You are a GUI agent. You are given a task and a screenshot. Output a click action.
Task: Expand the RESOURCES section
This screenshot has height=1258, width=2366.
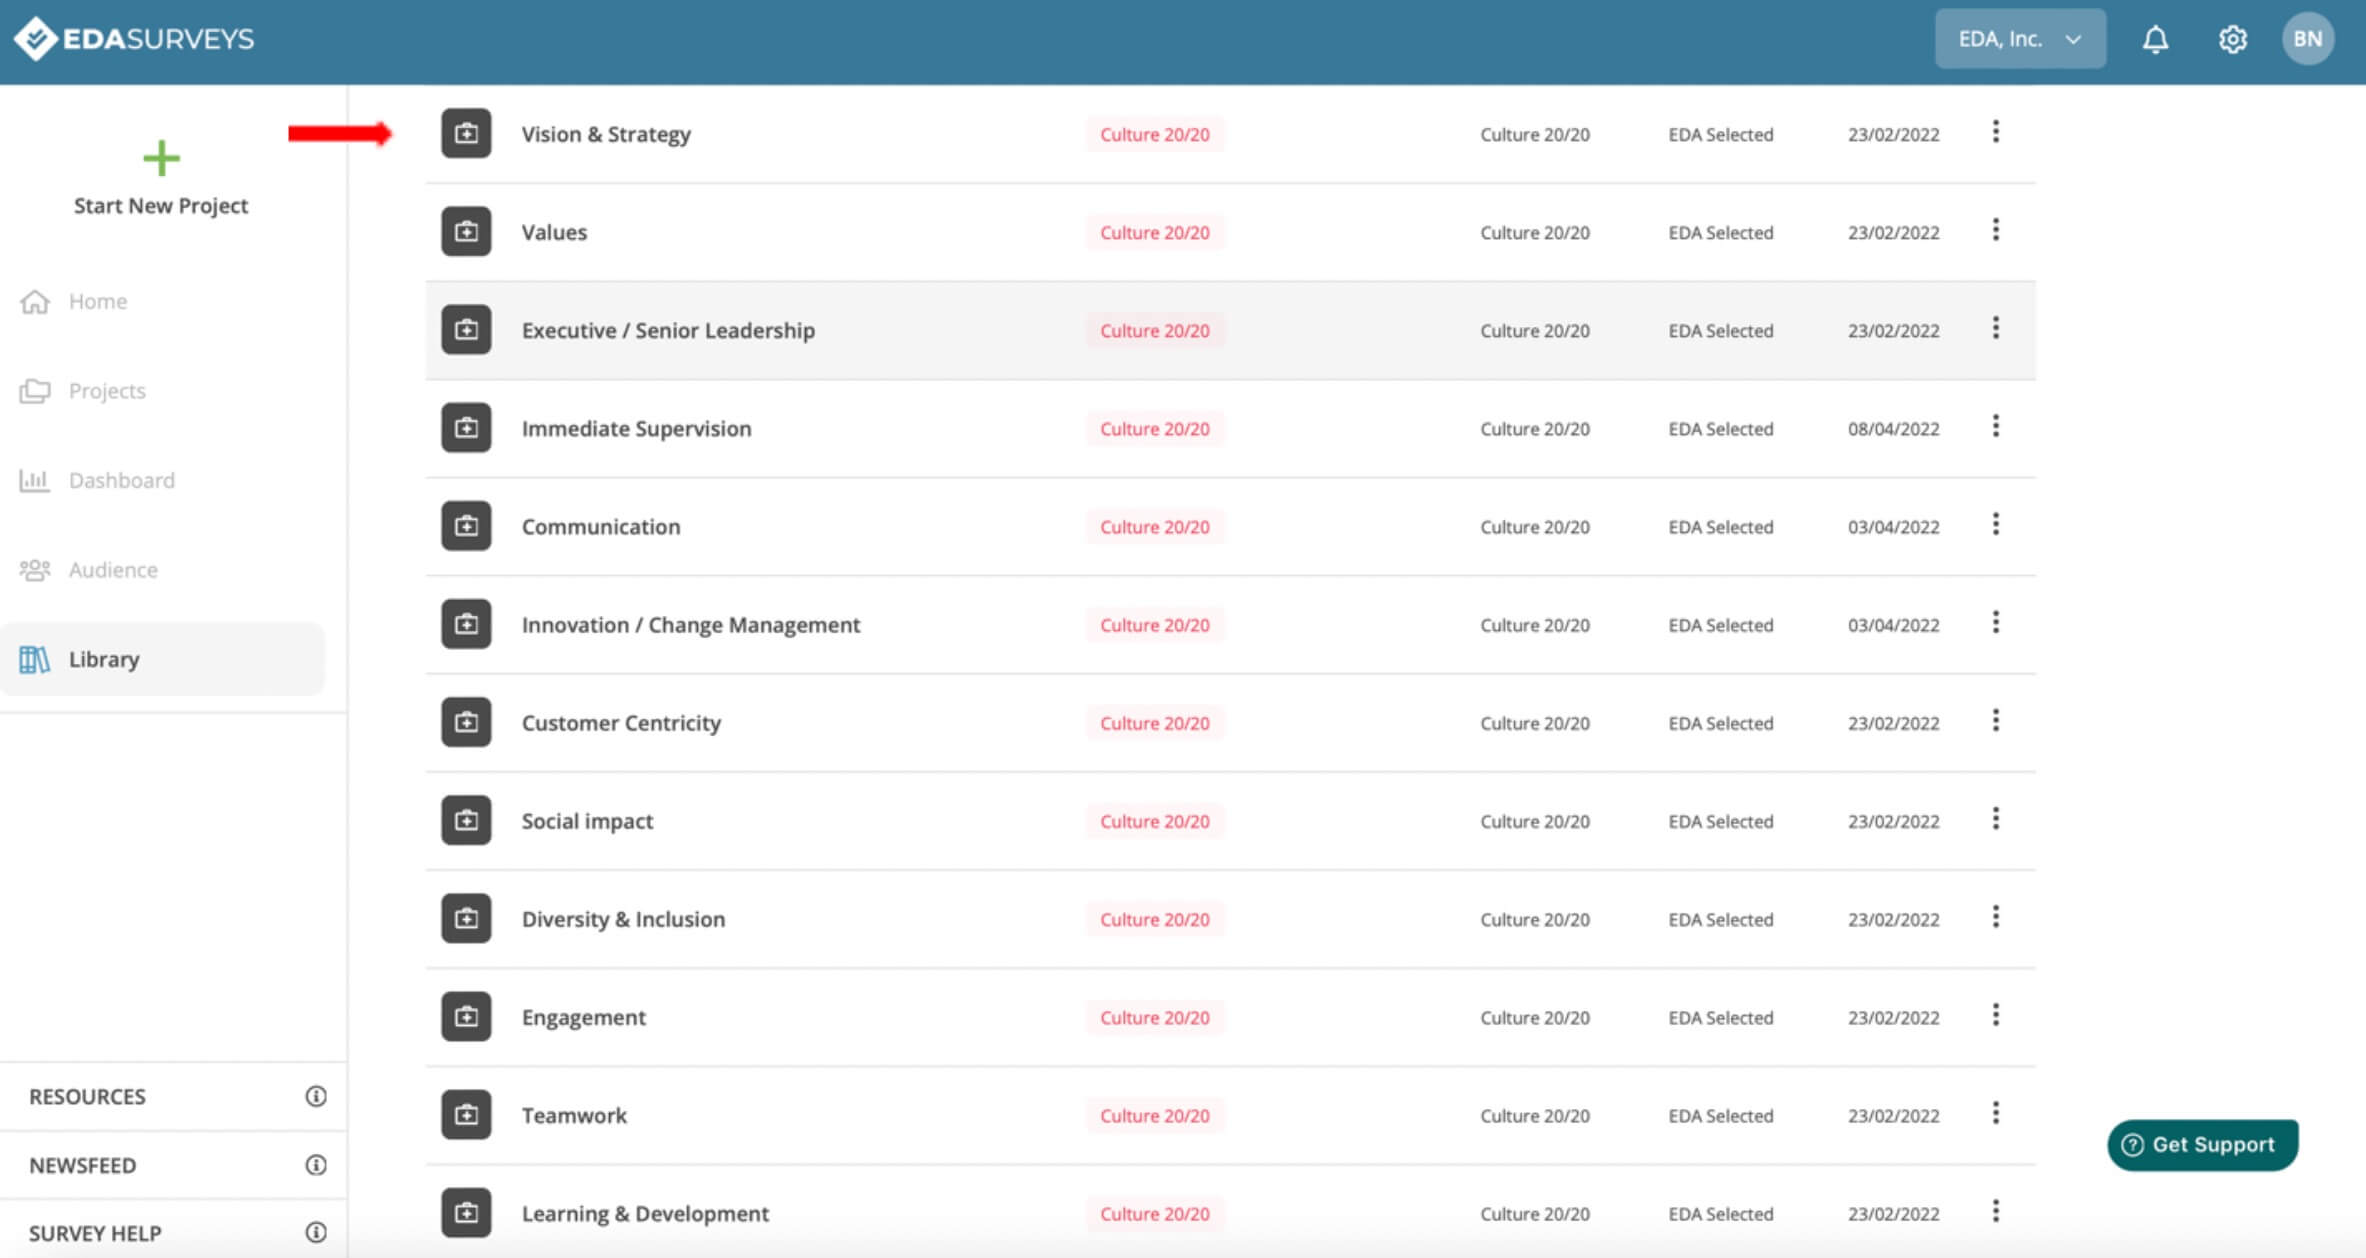coord(174,1096)
